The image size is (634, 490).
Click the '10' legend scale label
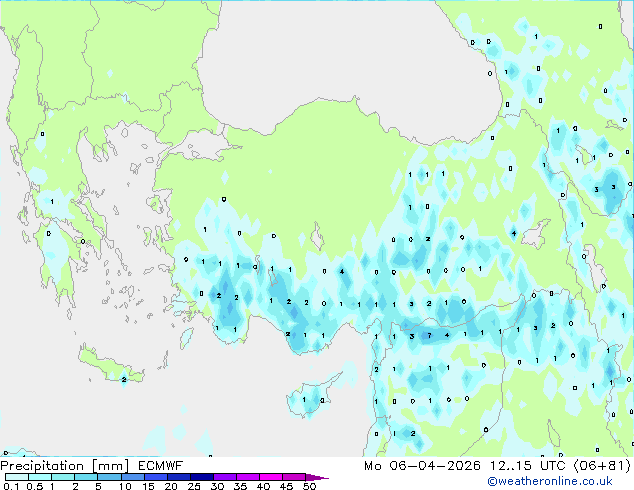[125, 486]
